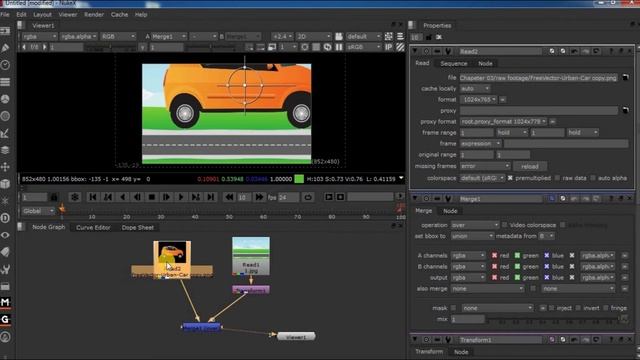Image resolution: width=640 pixels, height=360 pixels.
Task: Open the format 1024x765 dropdown
Action: pyautogui.click(x=478, y=100)
